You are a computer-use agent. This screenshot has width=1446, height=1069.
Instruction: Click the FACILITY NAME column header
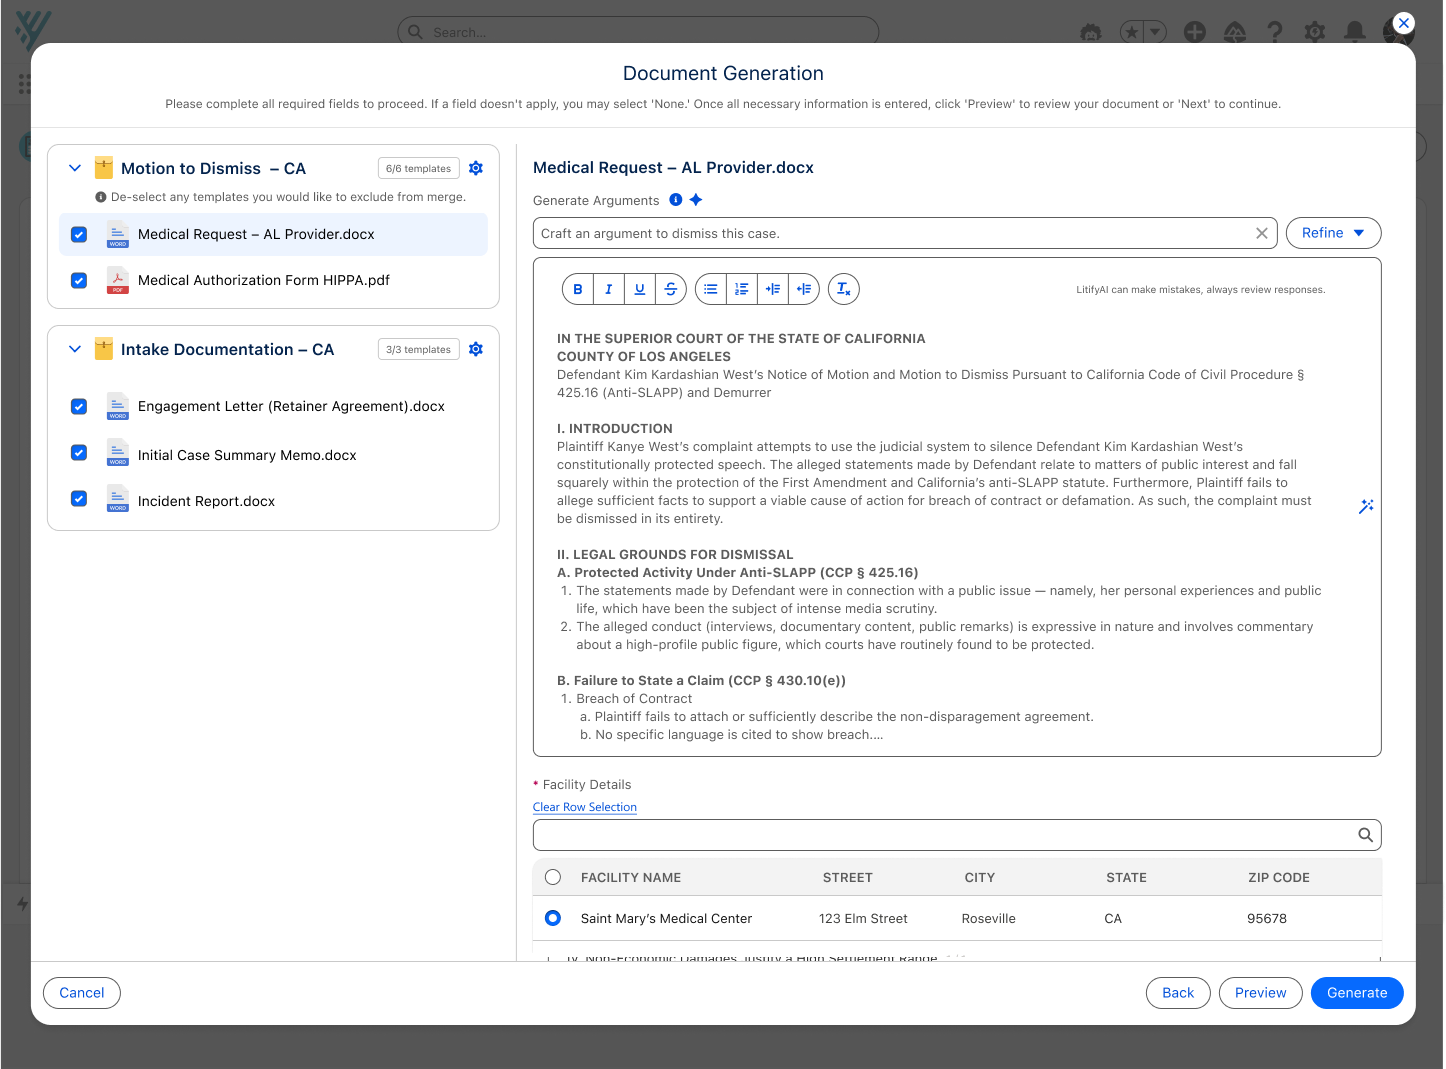point(631,877)
